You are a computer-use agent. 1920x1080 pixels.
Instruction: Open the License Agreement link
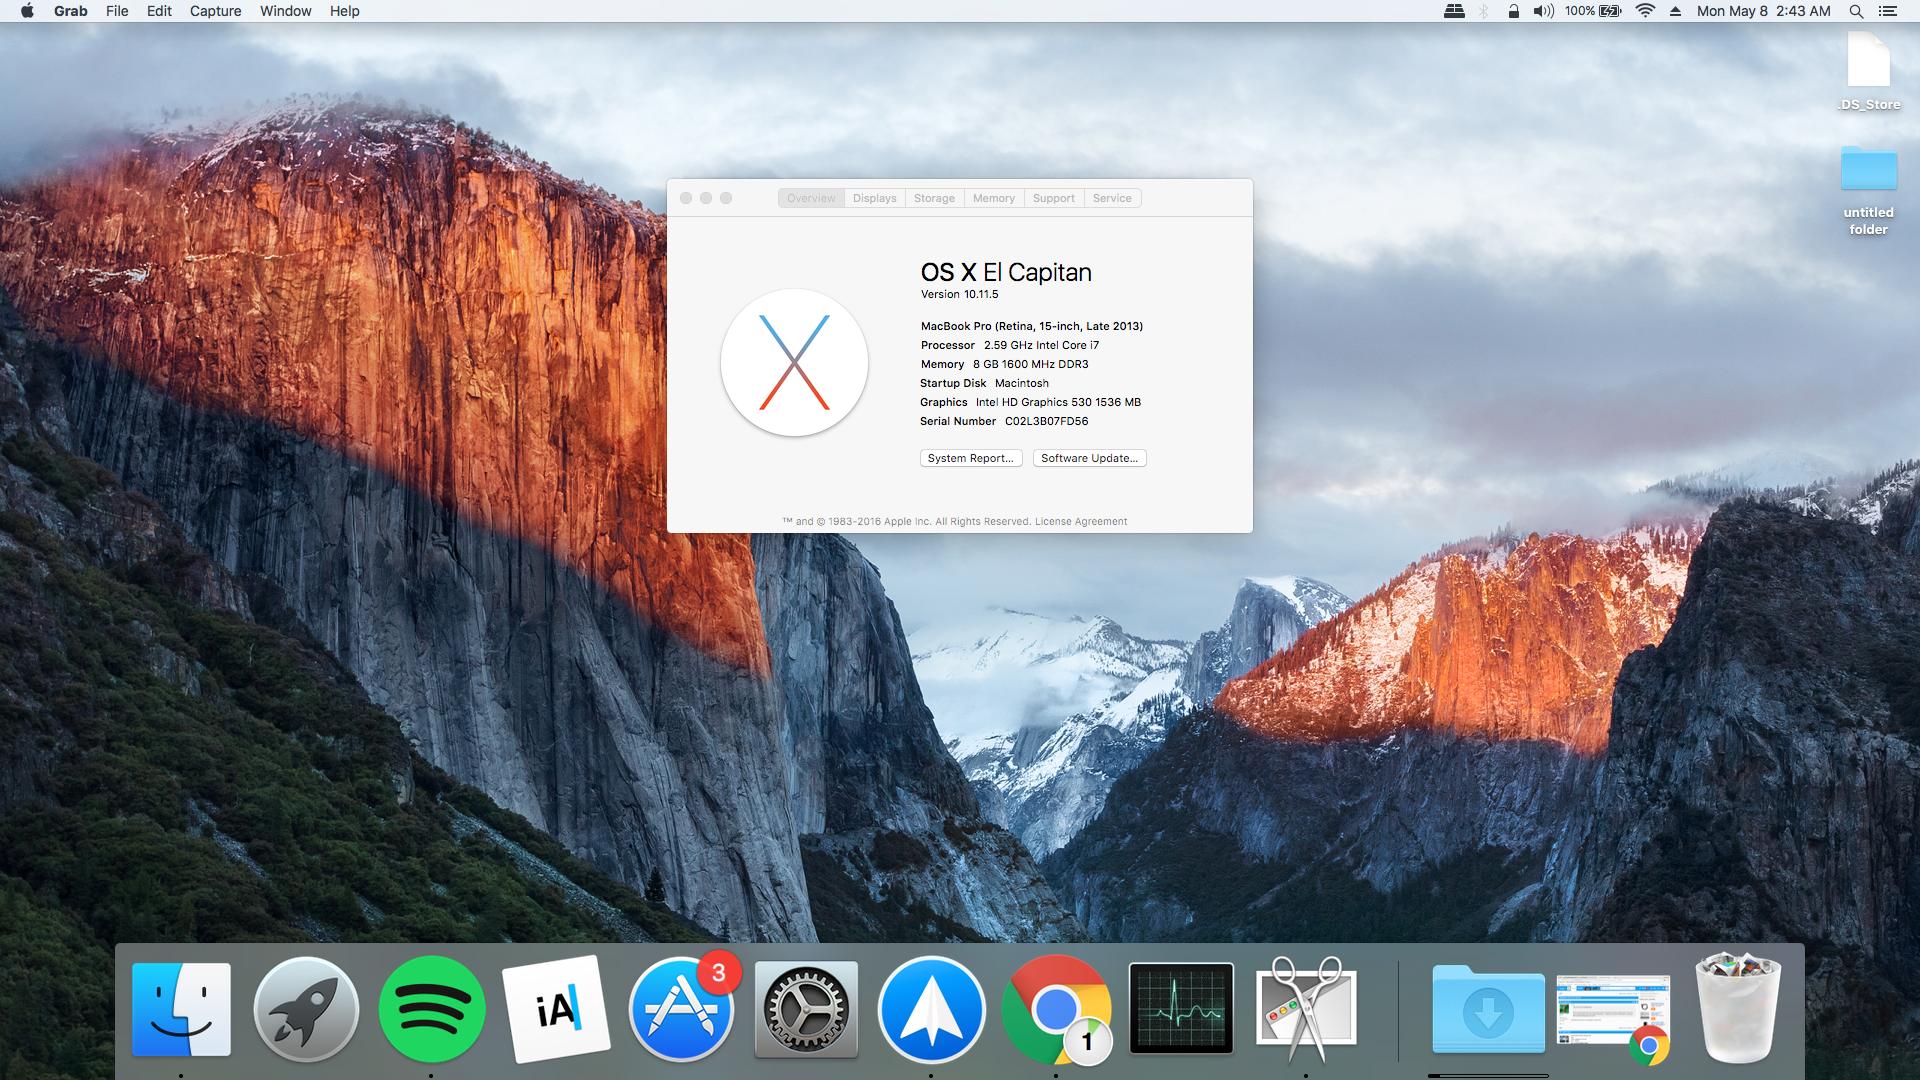tap(1081, 521)
